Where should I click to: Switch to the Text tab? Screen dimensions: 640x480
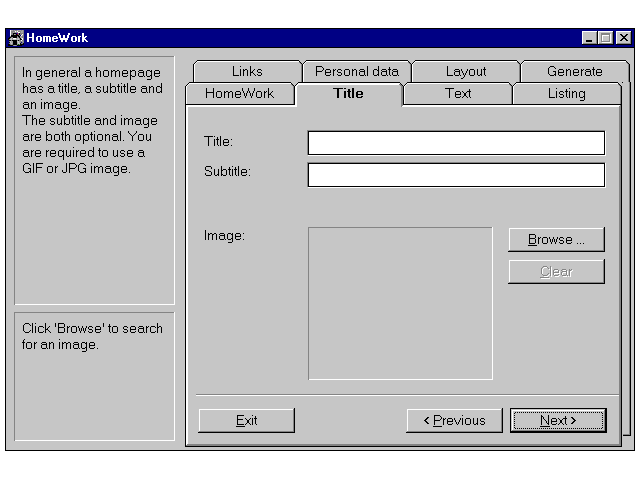[458, 94]
